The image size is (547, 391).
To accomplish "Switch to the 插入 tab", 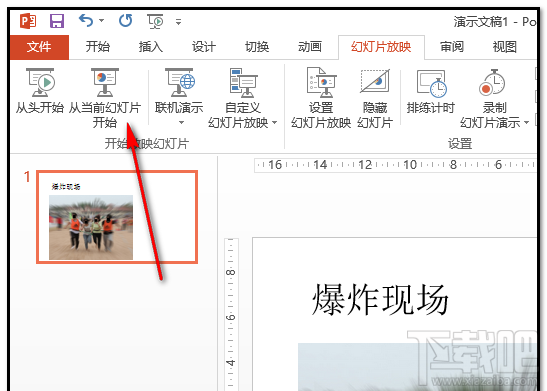I will (151, 47).
